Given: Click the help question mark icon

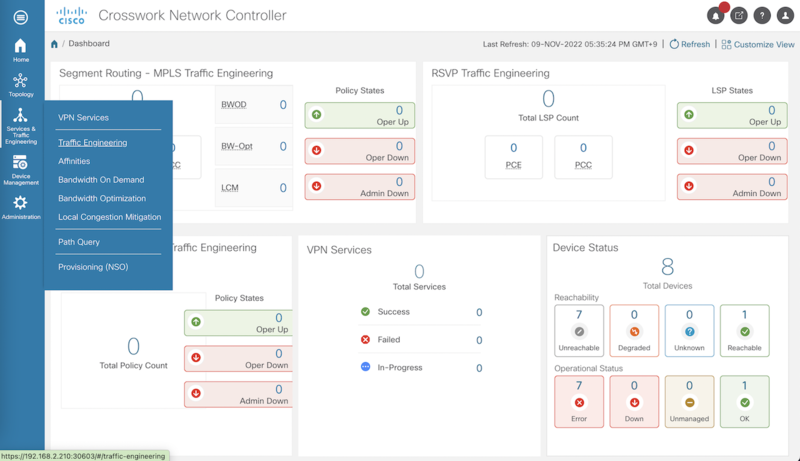Looking at the screenshot, I should pyautogui.click(x=762, y=15).
